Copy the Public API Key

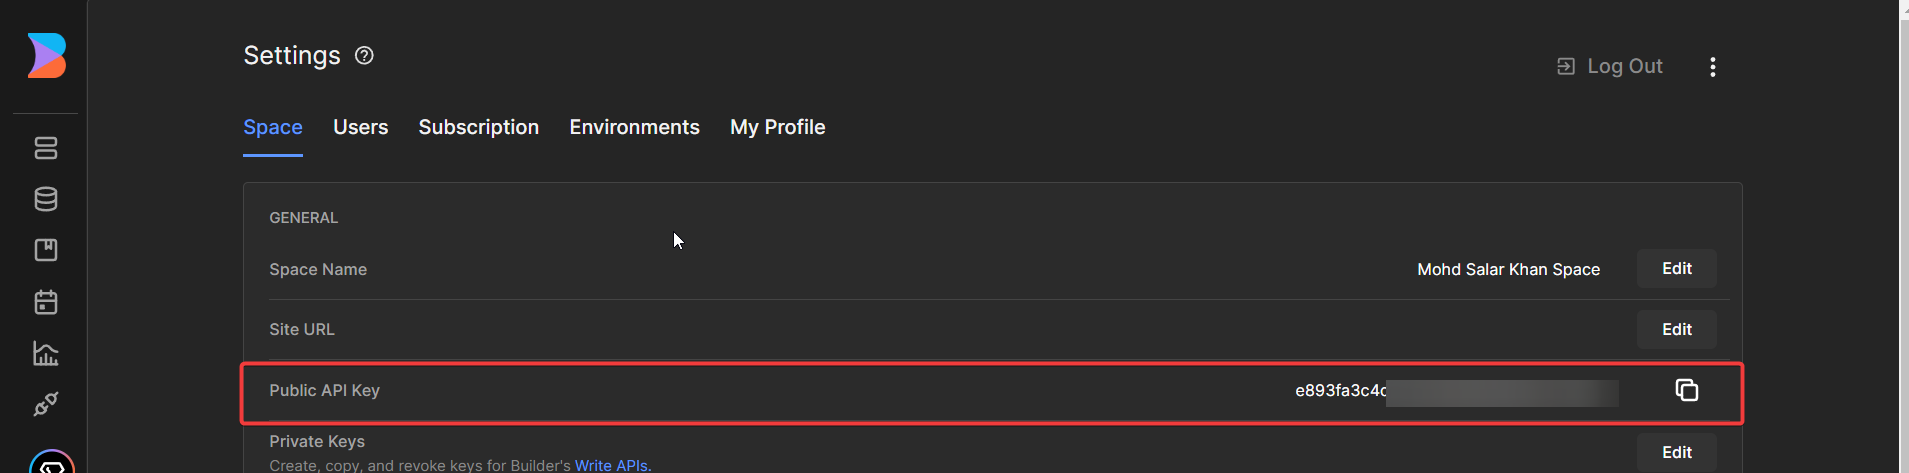[x=1686, y=390]
